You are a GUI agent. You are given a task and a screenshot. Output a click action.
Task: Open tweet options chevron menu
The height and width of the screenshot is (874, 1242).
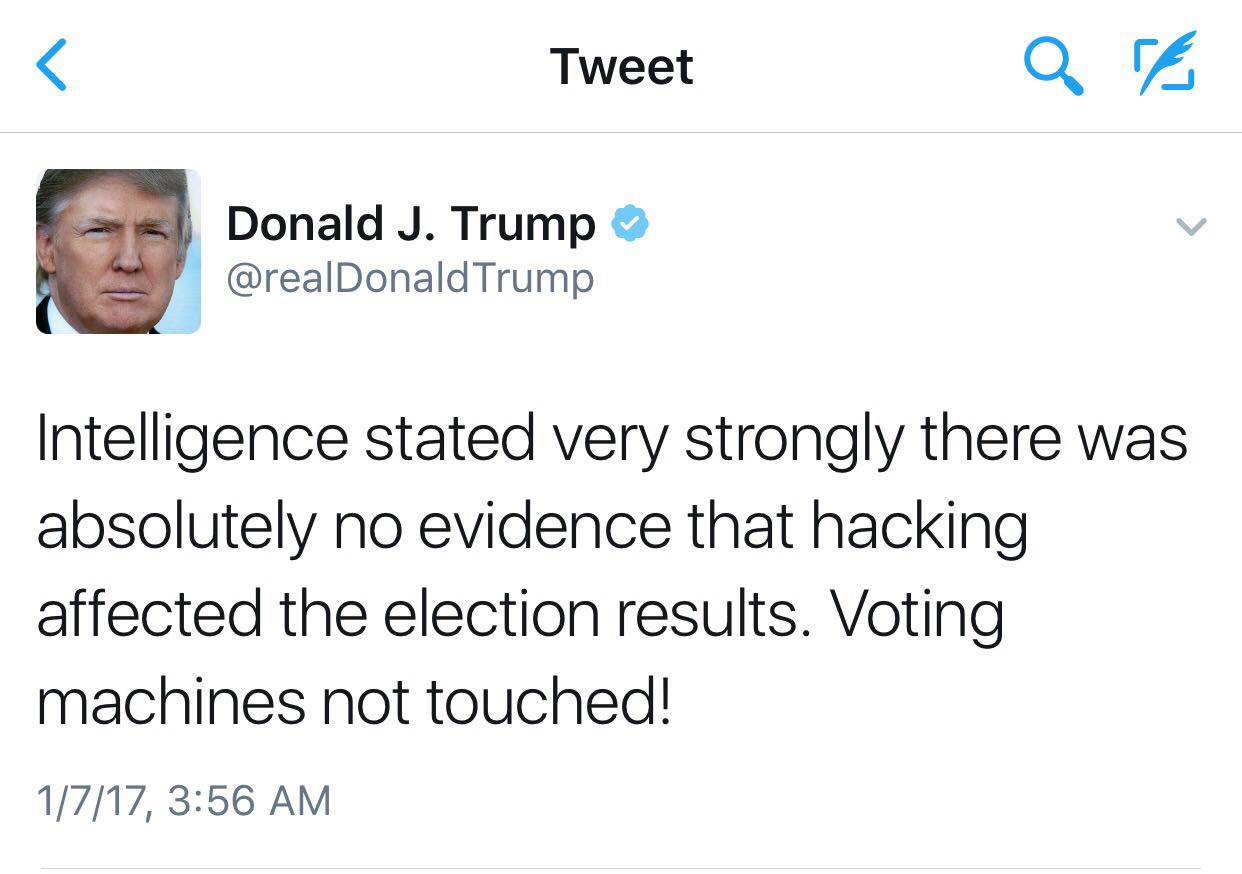click(1190, 226)
